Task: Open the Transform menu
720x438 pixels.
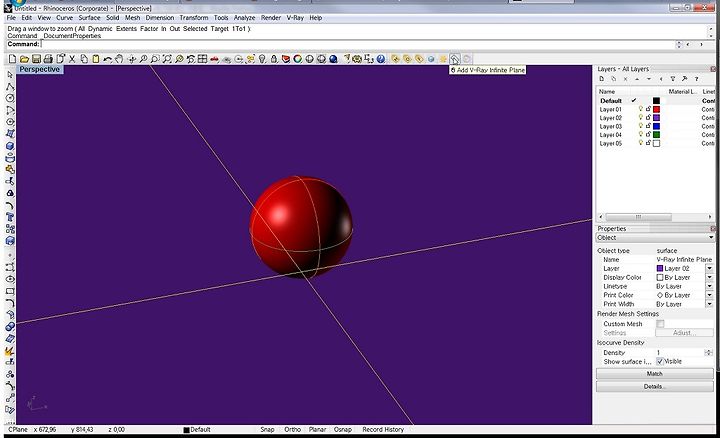Action: (193, 17)
